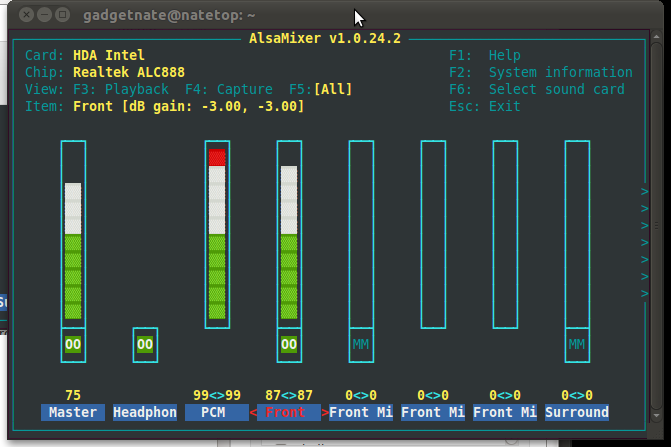671x447 pixels.
Task: Click the HDA Intel card name
Action: [x=109, y=55]
